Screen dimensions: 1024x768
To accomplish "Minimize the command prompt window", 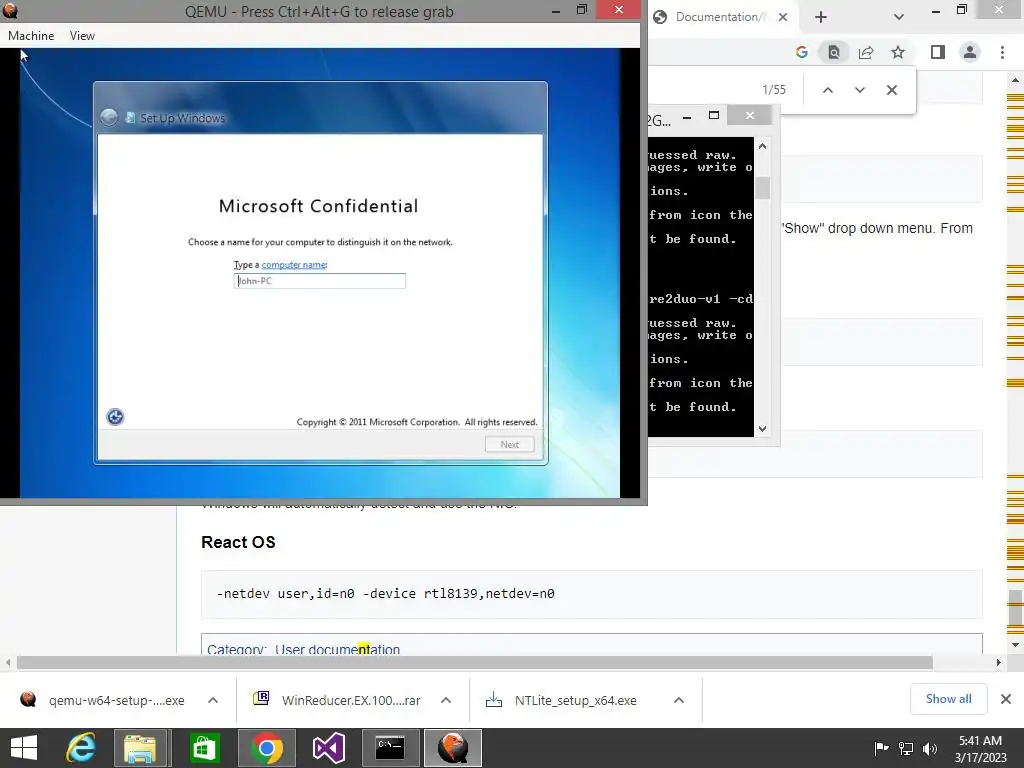I will (x=687, y=118).
